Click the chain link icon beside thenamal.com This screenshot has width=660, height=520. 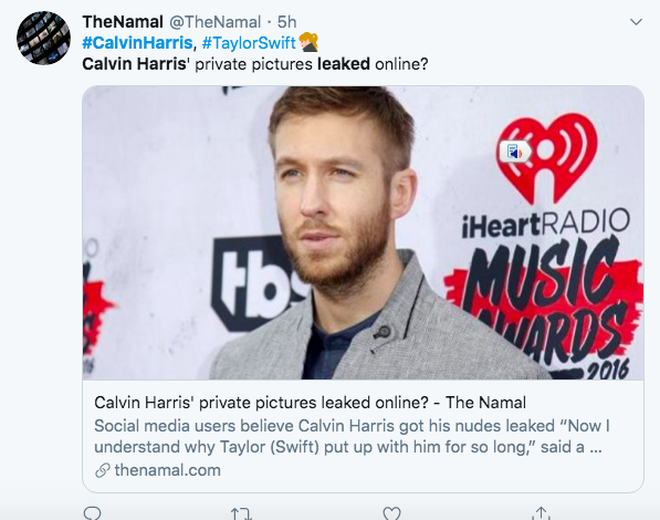click(x=102, y=470)
